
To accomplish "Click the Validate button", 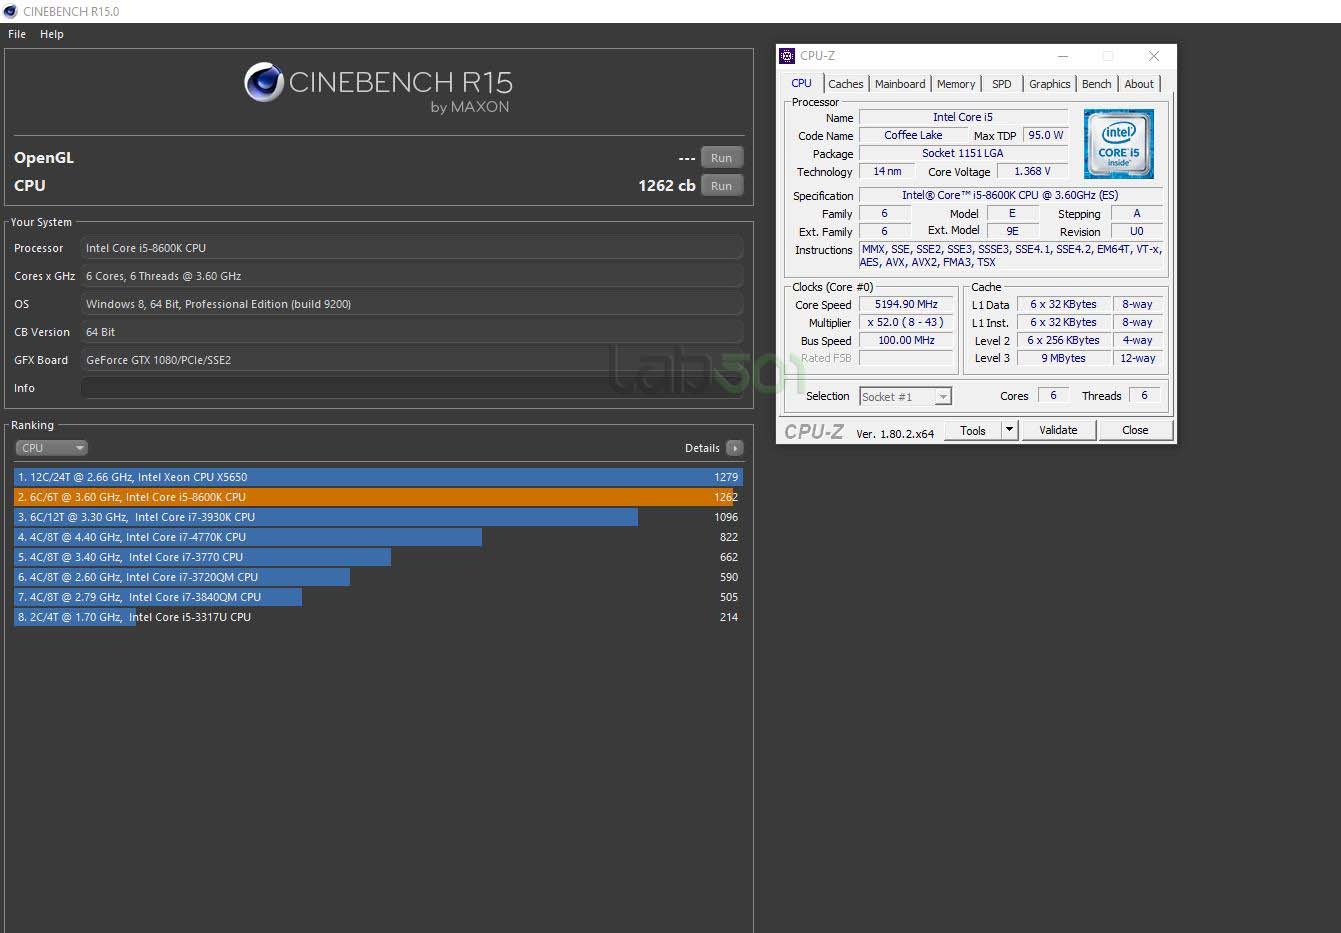I will pyautogui.click(x=1058, y=430).
